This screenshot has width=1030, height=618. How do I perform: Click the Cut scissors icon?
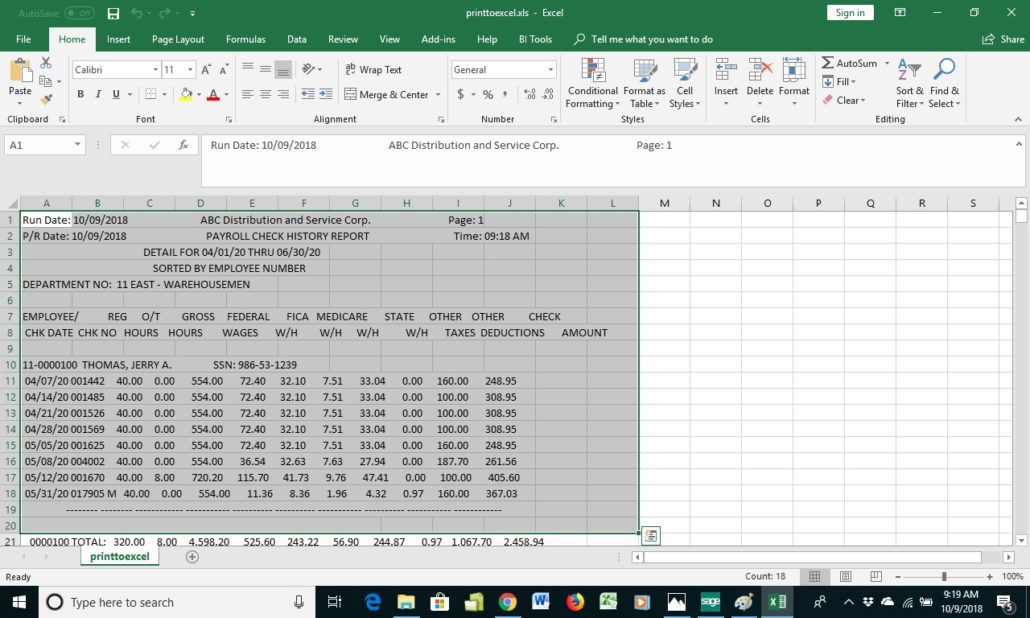(x=45, y=63)
